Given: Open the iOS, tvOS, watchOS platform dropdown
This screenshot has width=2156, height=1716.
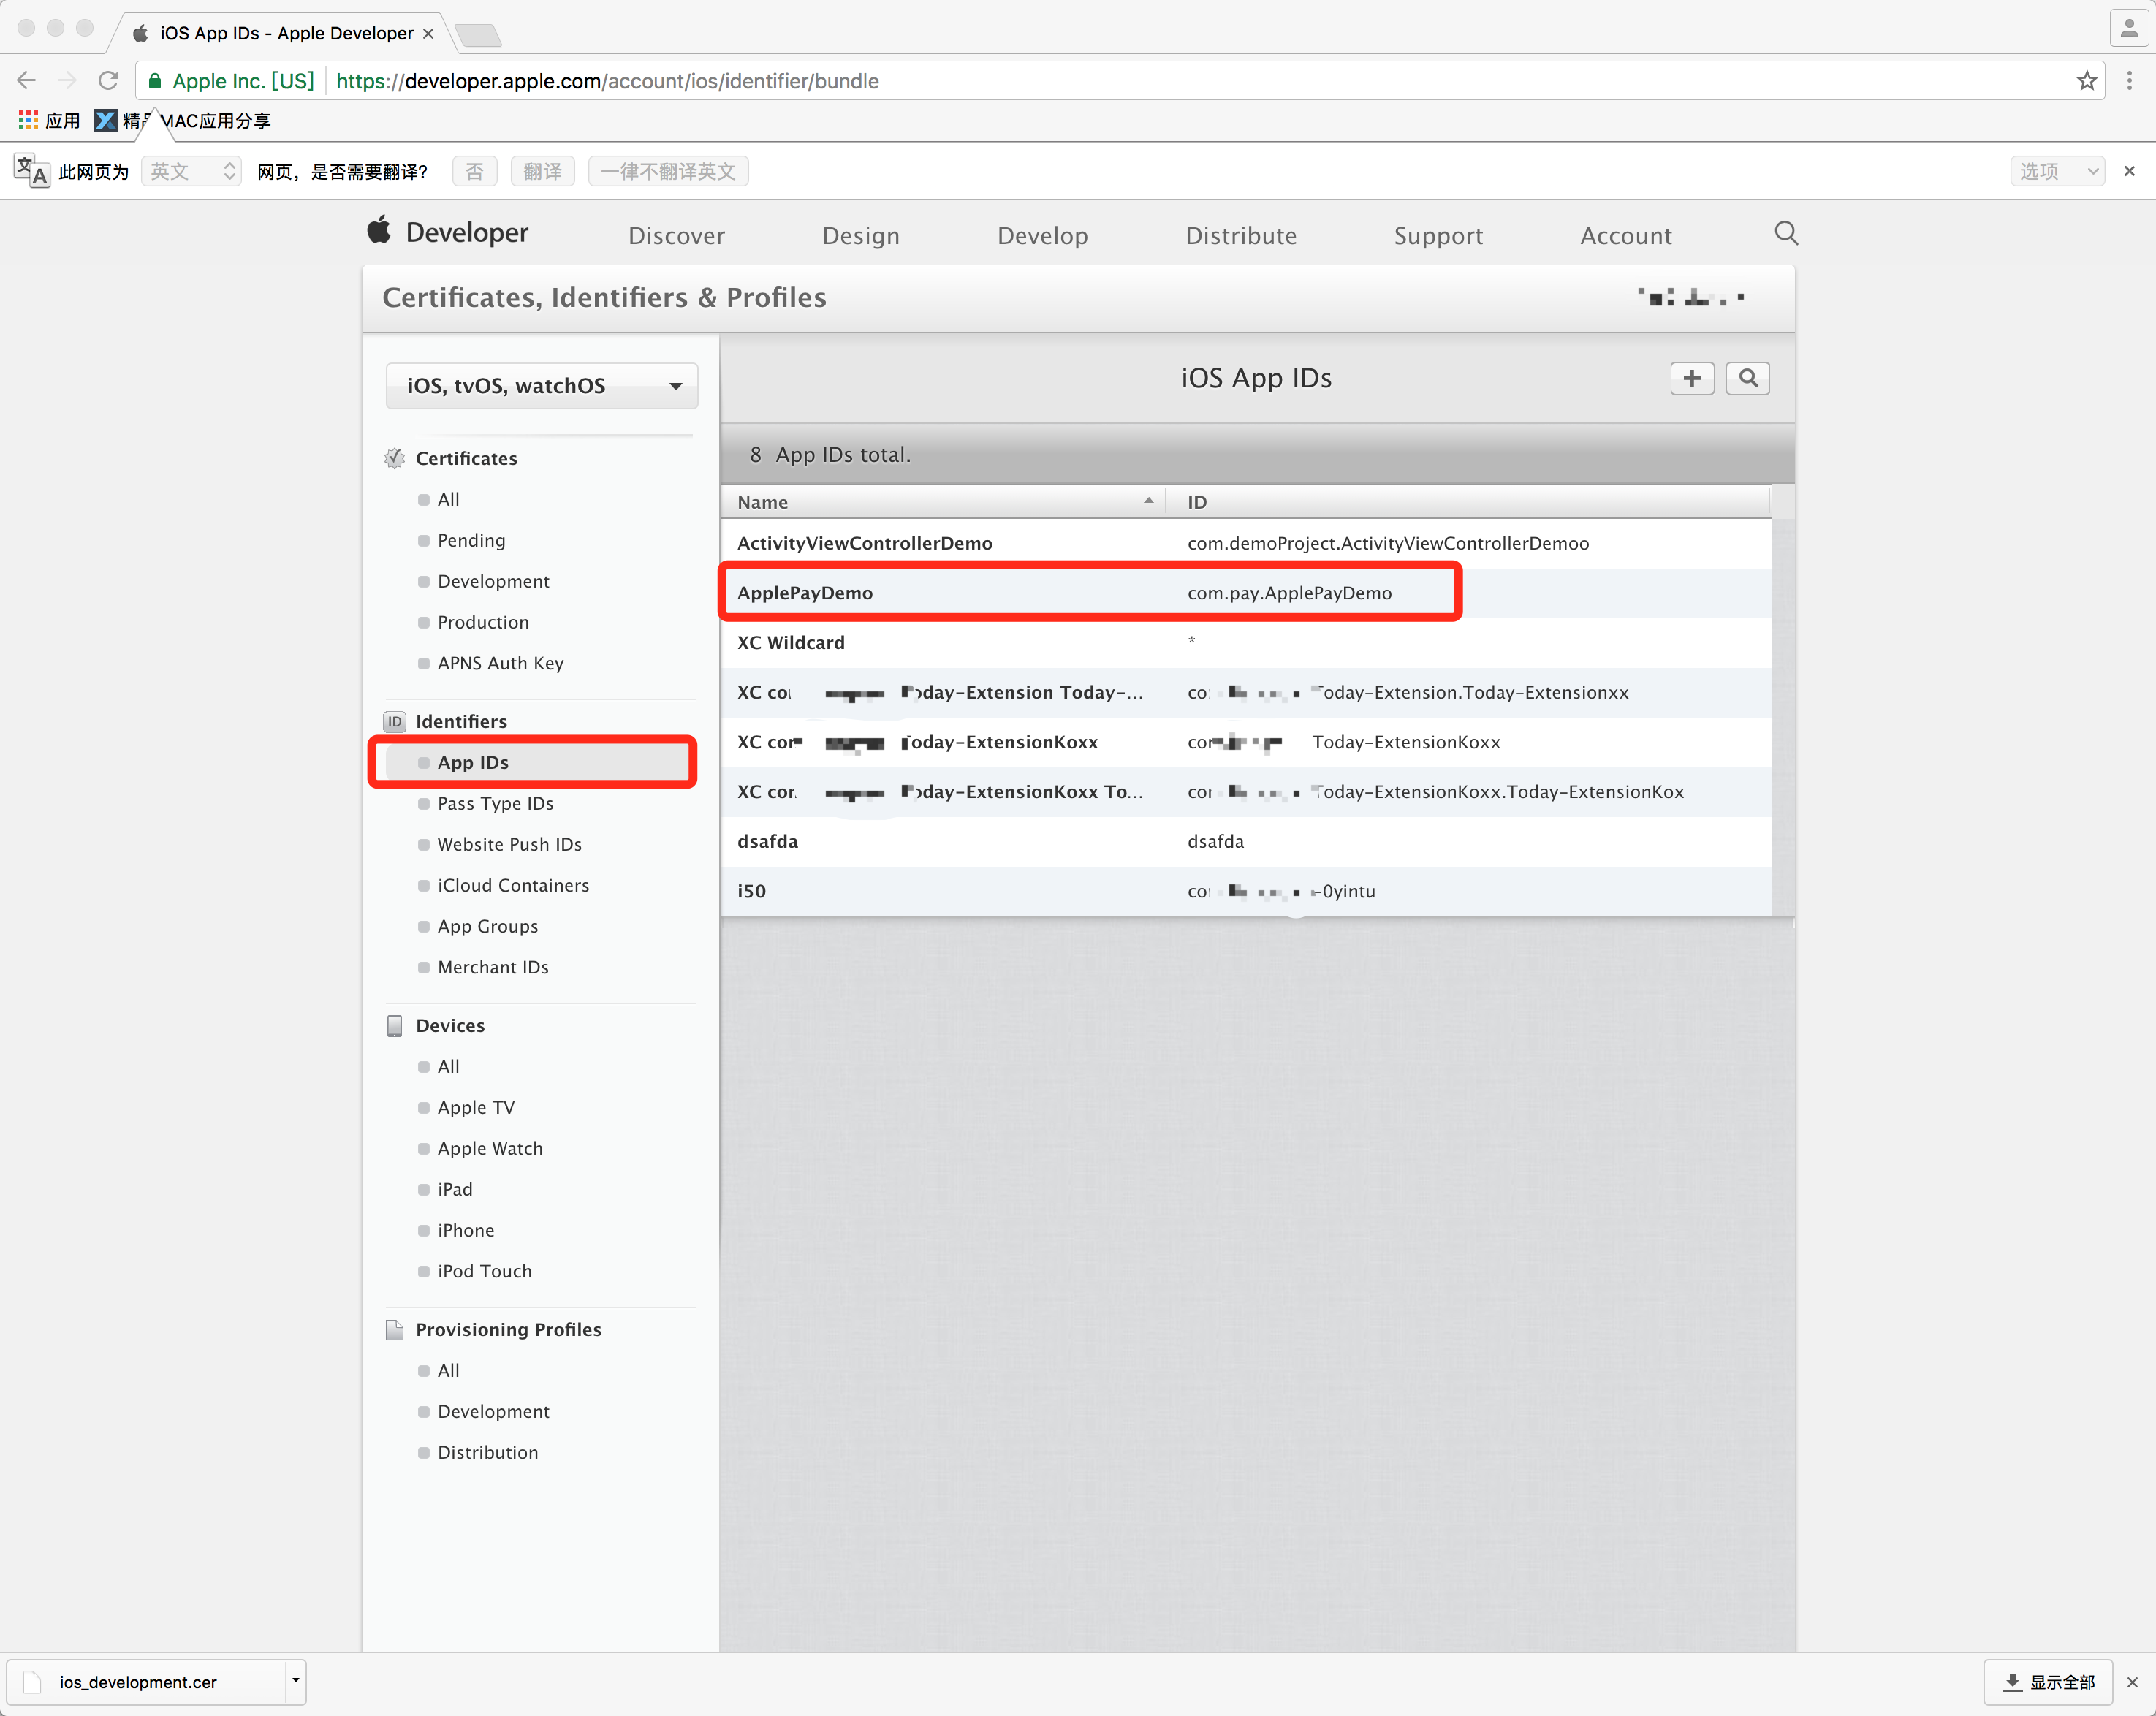Looking at the screenshot, I should click(541, 386).
